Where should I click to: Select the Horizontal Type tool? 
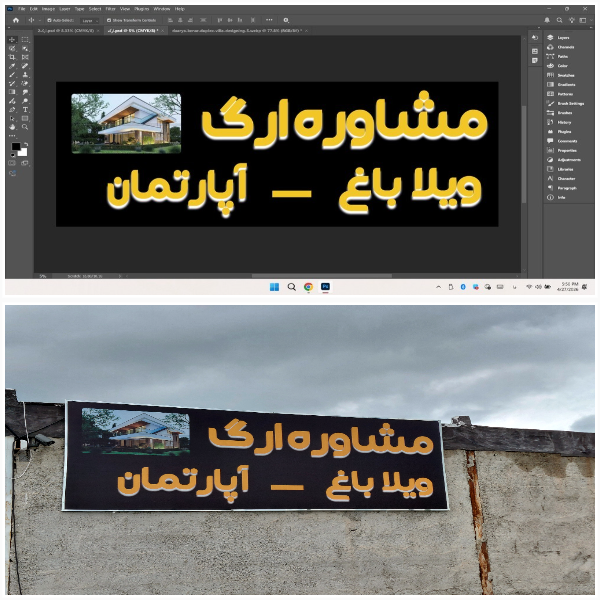point(25,110)
